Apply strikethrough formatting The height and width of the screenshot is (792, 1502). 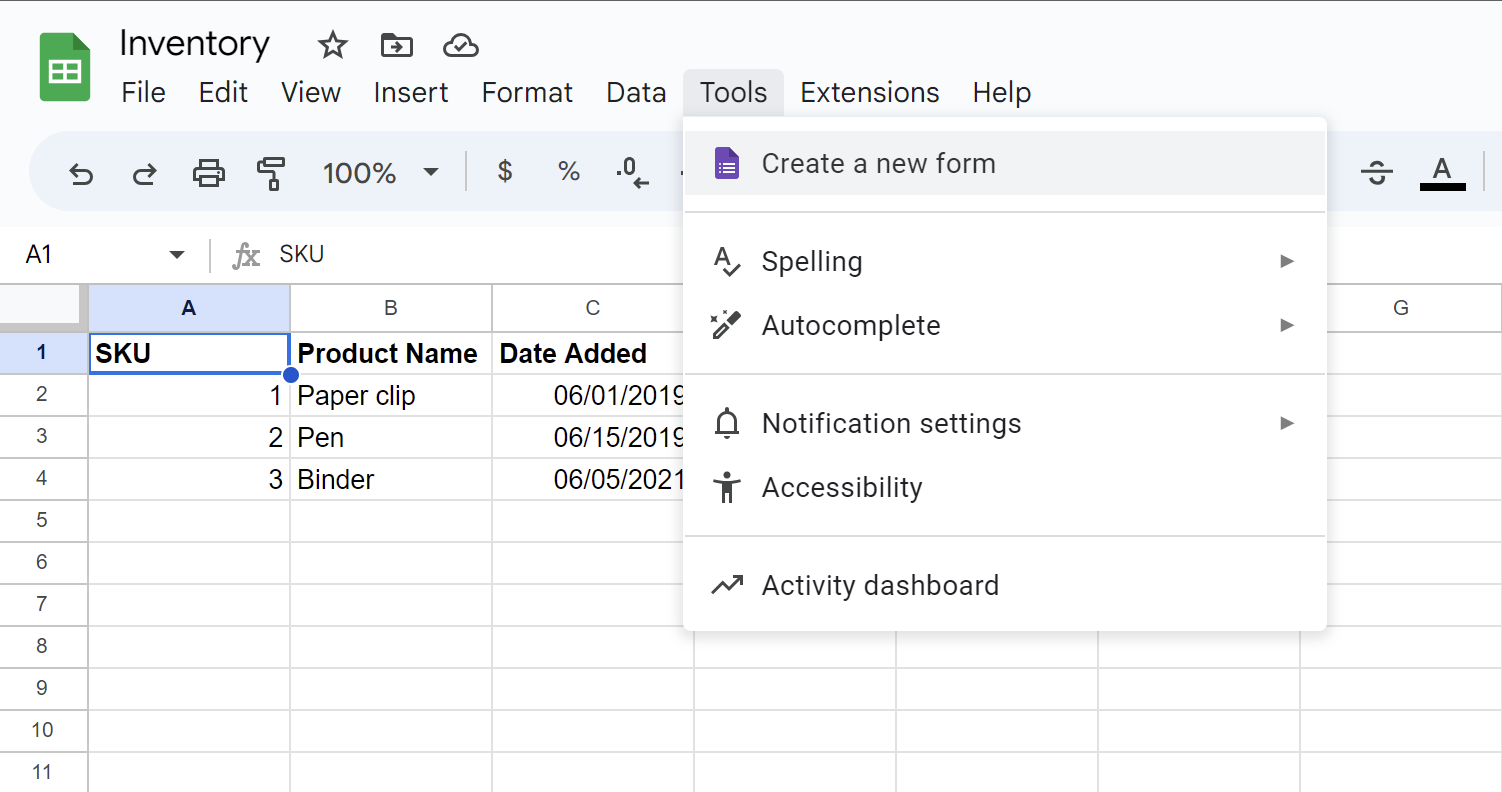pos(1377,172)
